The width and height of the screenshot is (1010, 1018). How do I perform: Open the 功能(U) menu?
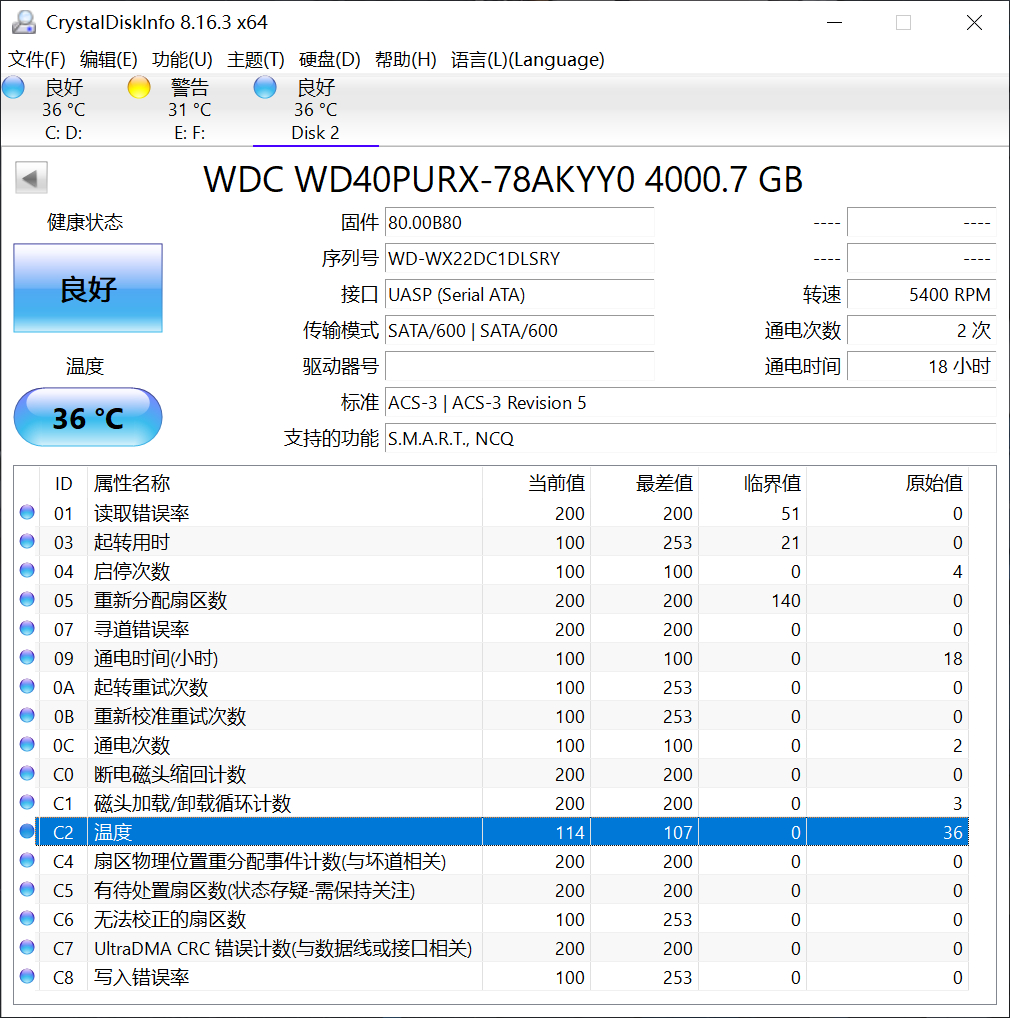click(182, 60)
